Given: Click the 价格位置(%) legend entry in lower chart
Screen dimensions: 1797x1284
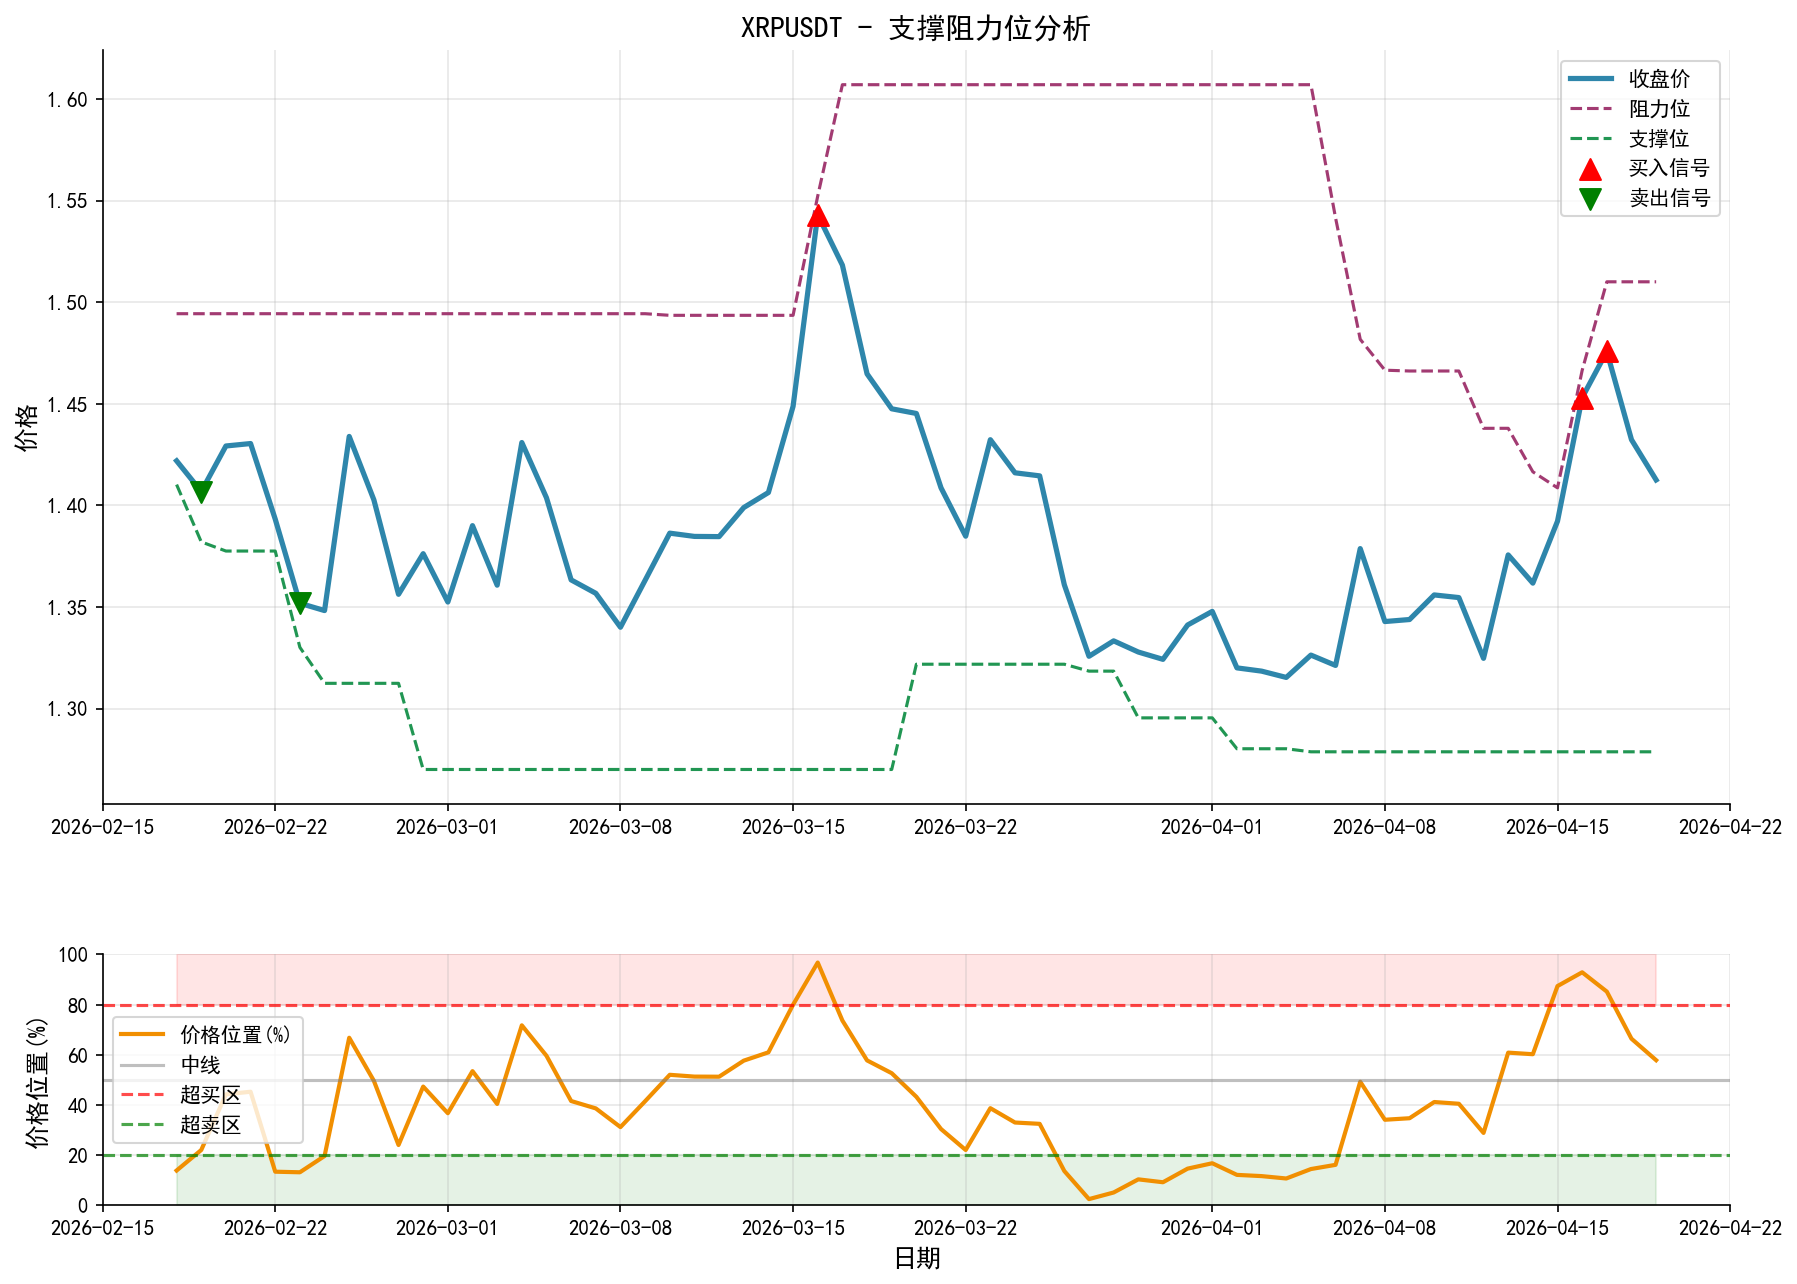Looking at the screenshot, I should [205, 1034].
